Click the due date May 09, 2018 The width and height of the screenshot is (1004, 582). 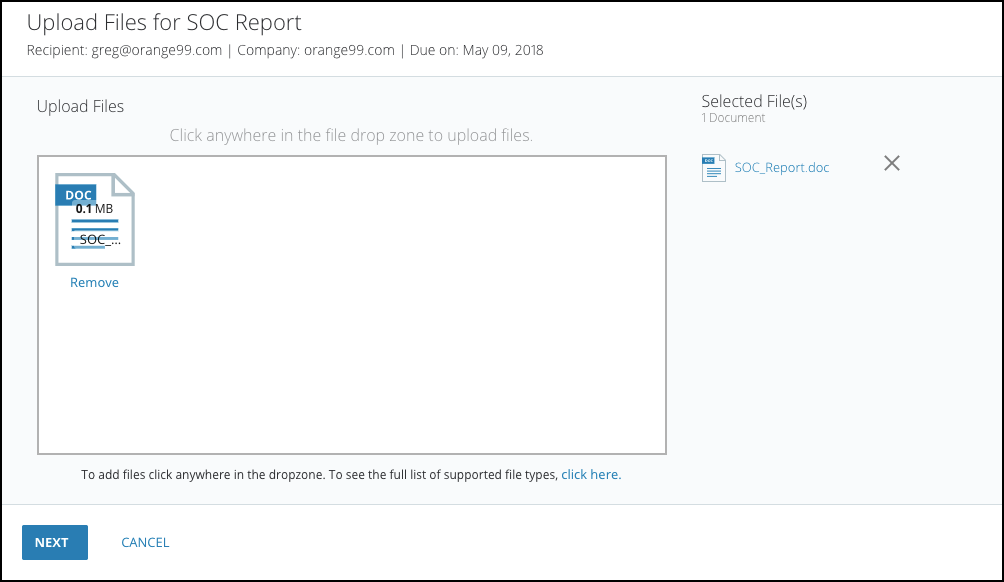503,51
